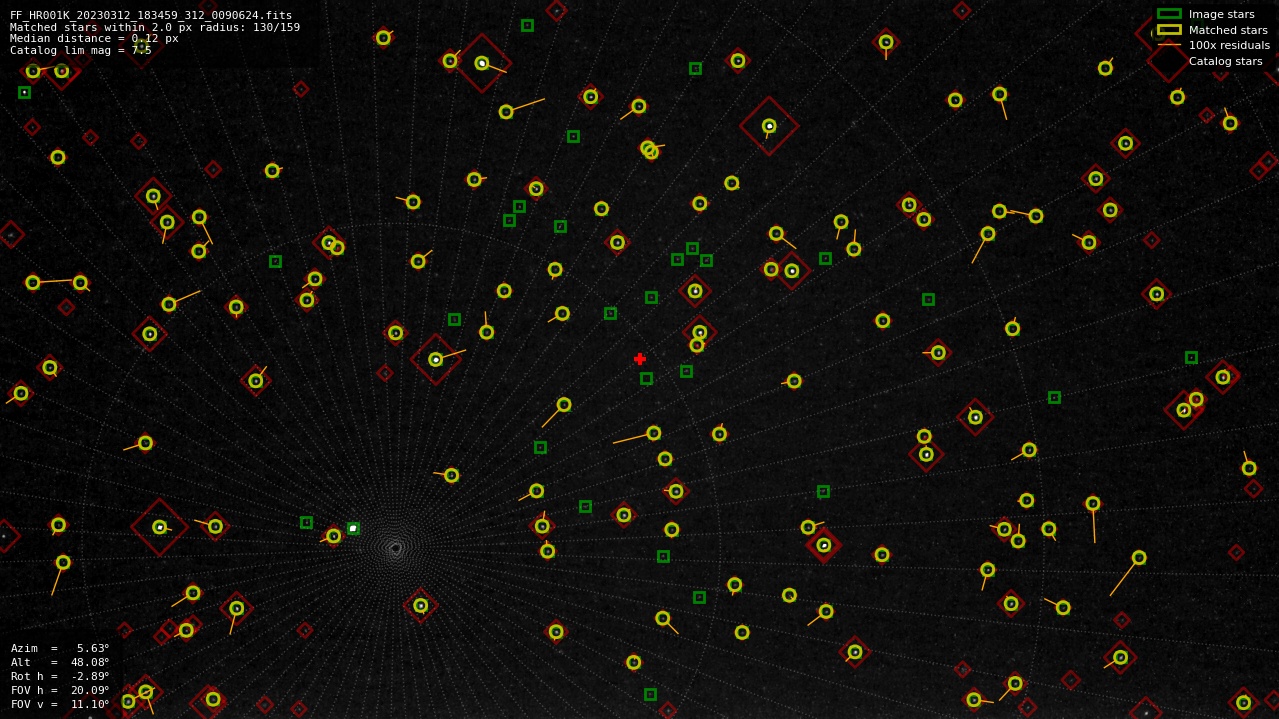This screenshot has height=719, width=1279.
Task: Select the 'Catalog stars' legend label
Action: tap(1225, 61)
